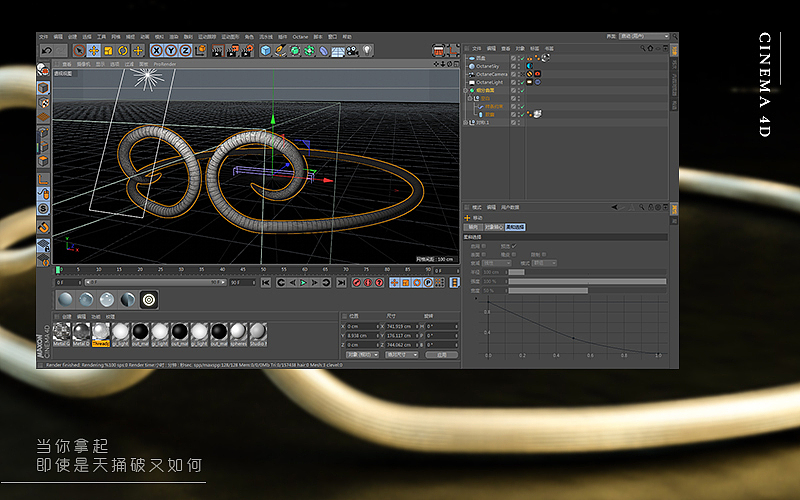Screen dimensions: 800x500
Task: Select the OctaneCamera object
Action: (x=491, y=74)
